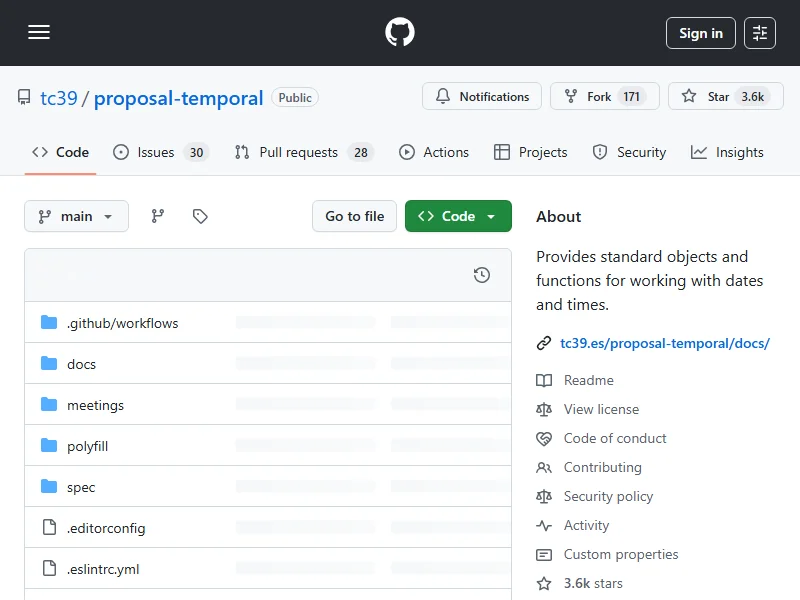Click the .github/workflows folder

click(x=122, y=323)
